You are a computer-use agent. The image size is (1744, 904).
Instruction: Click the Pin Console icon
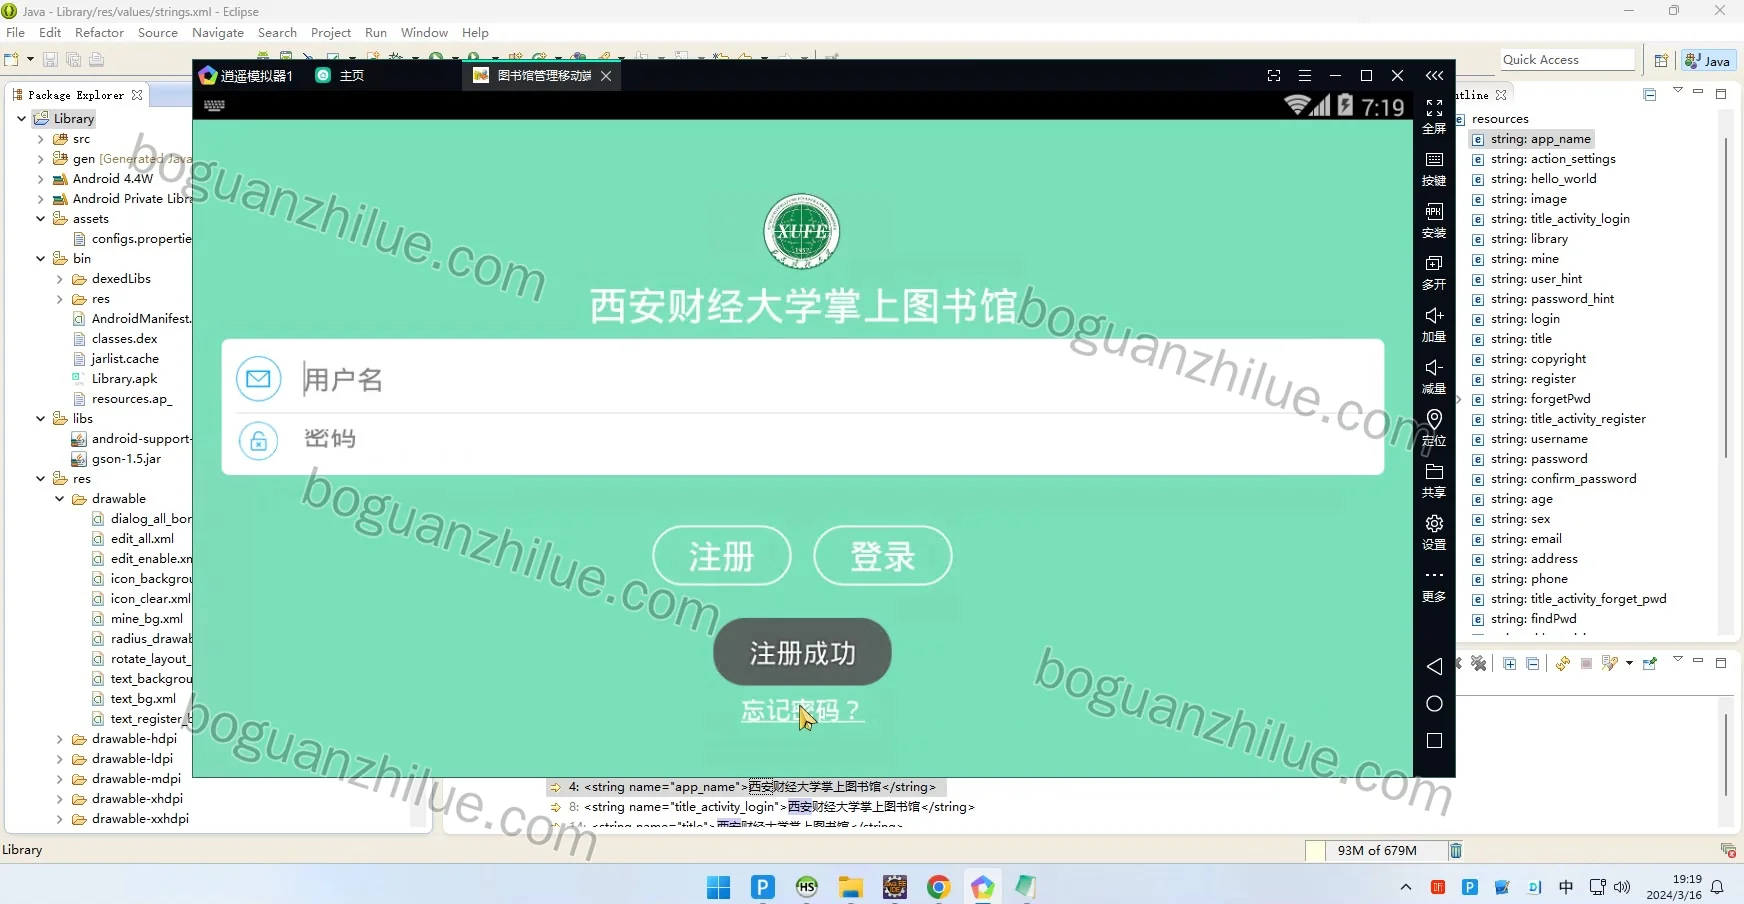[1650, 664]
